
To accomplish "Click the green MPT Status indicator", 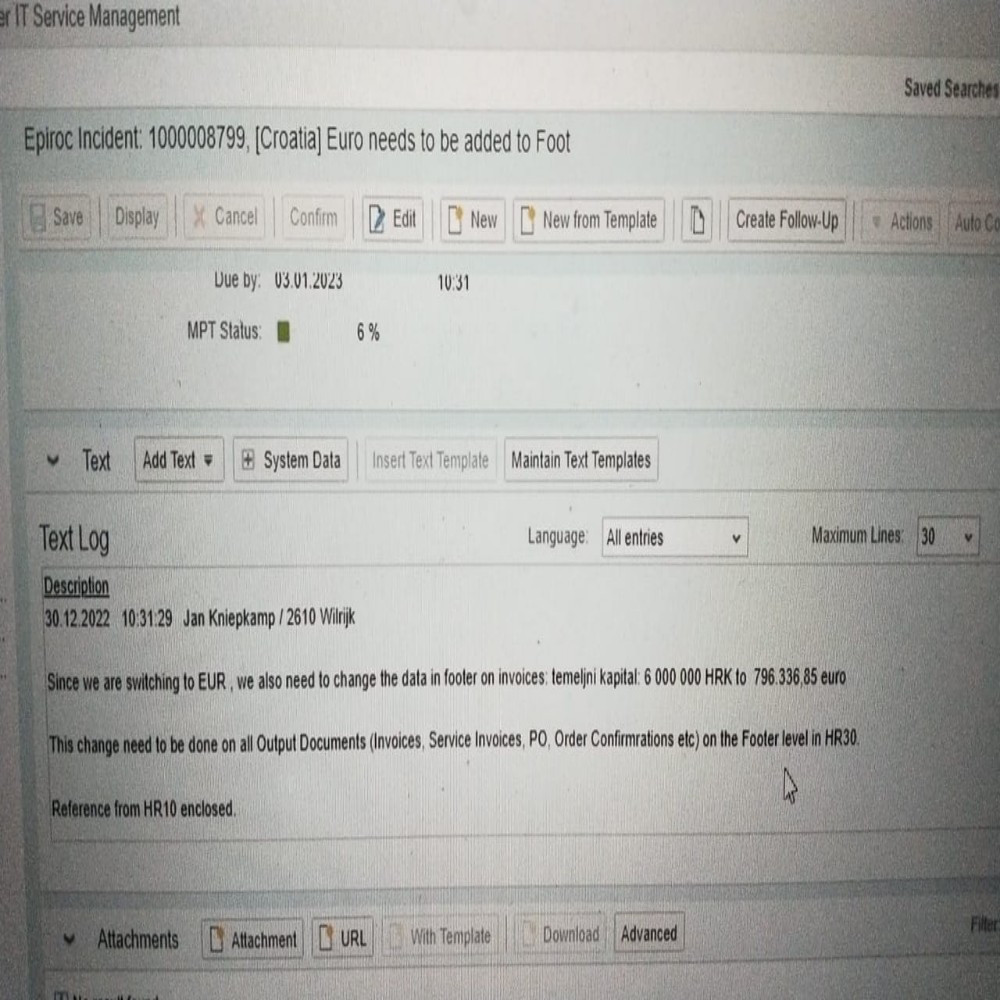I will point(284,332).
